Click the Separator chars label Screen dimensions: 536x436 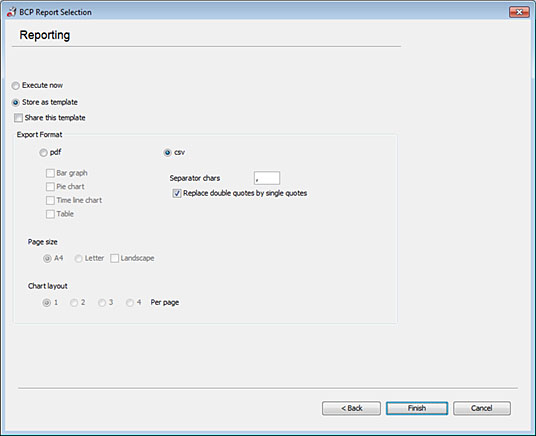195,178
